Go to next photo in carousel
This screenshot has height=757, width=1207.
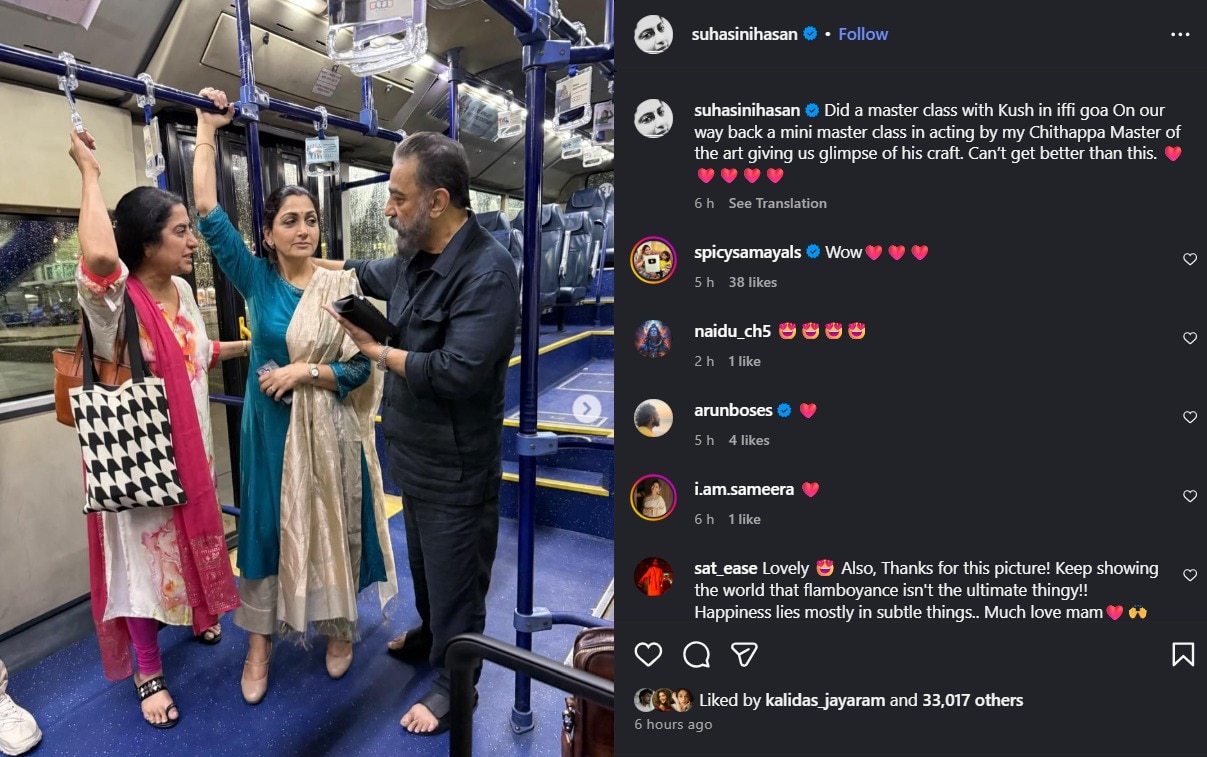point(587,408)
